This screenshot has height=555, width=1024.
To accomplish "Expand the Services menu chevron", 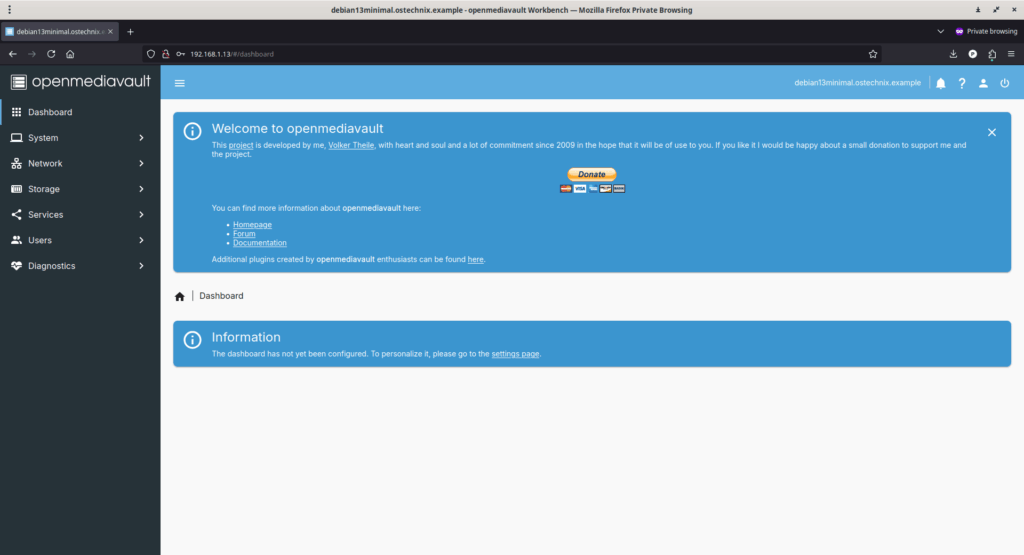I will pos(141,214).
